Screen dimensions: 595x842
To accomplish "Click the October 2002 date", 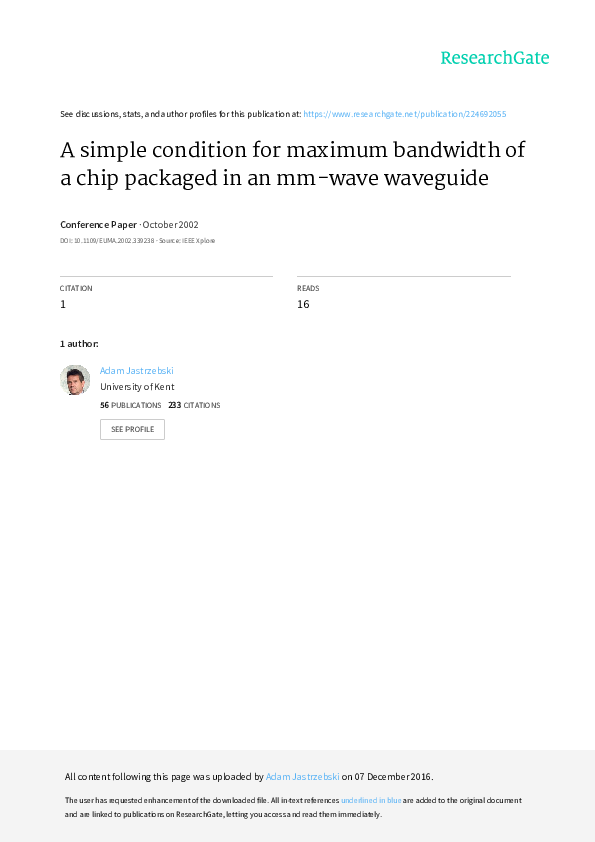I will point(170,224).
